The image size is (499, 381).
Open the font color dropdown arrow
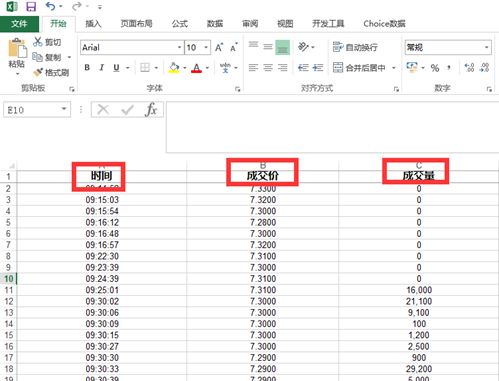(207, 68)
